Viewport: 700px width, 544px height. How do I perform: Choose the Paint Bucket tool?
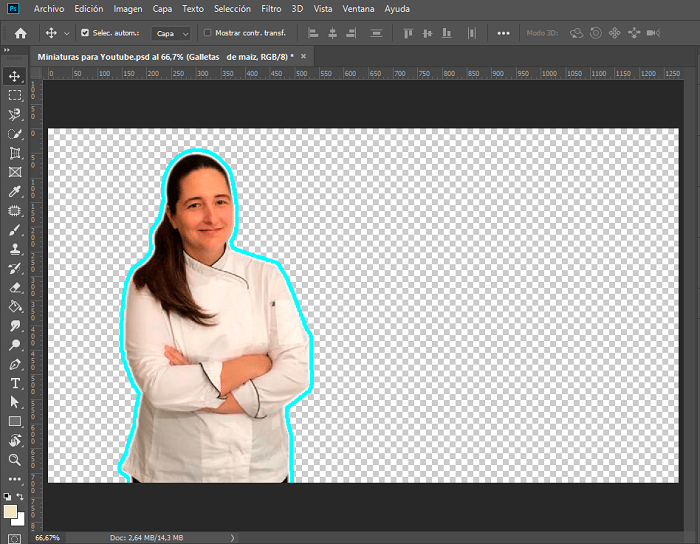click(15, 307)
